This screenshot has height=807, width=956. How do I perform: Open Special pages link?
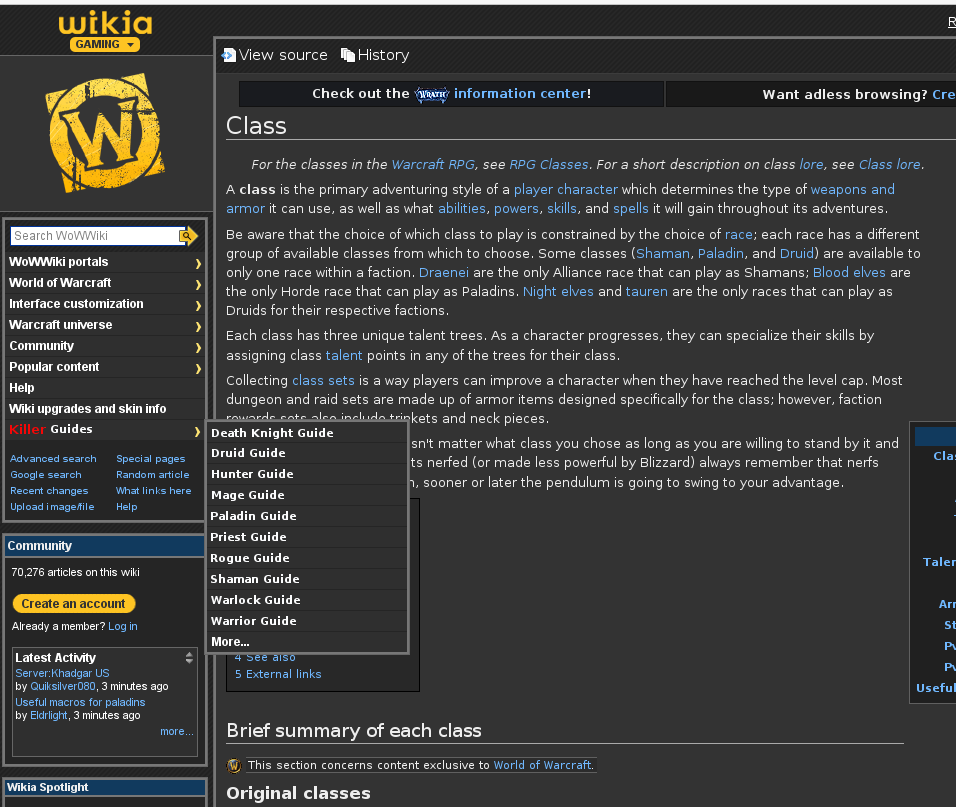[x=151, y=458]
